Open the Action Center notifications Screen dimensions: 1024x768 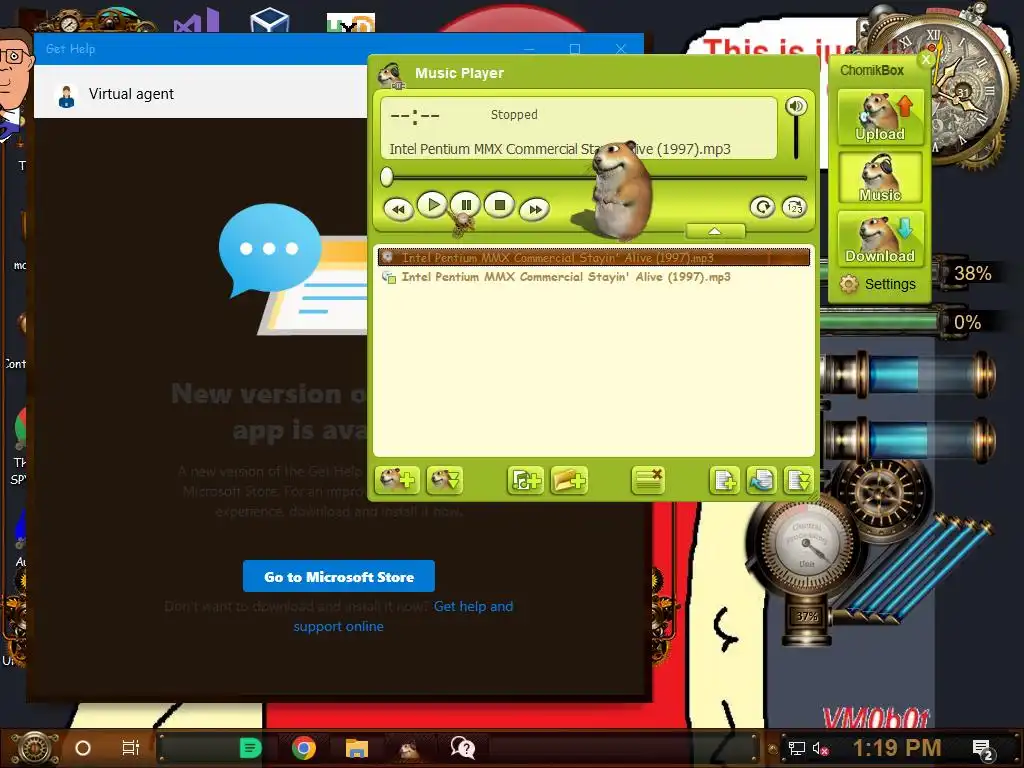[983, 749]
